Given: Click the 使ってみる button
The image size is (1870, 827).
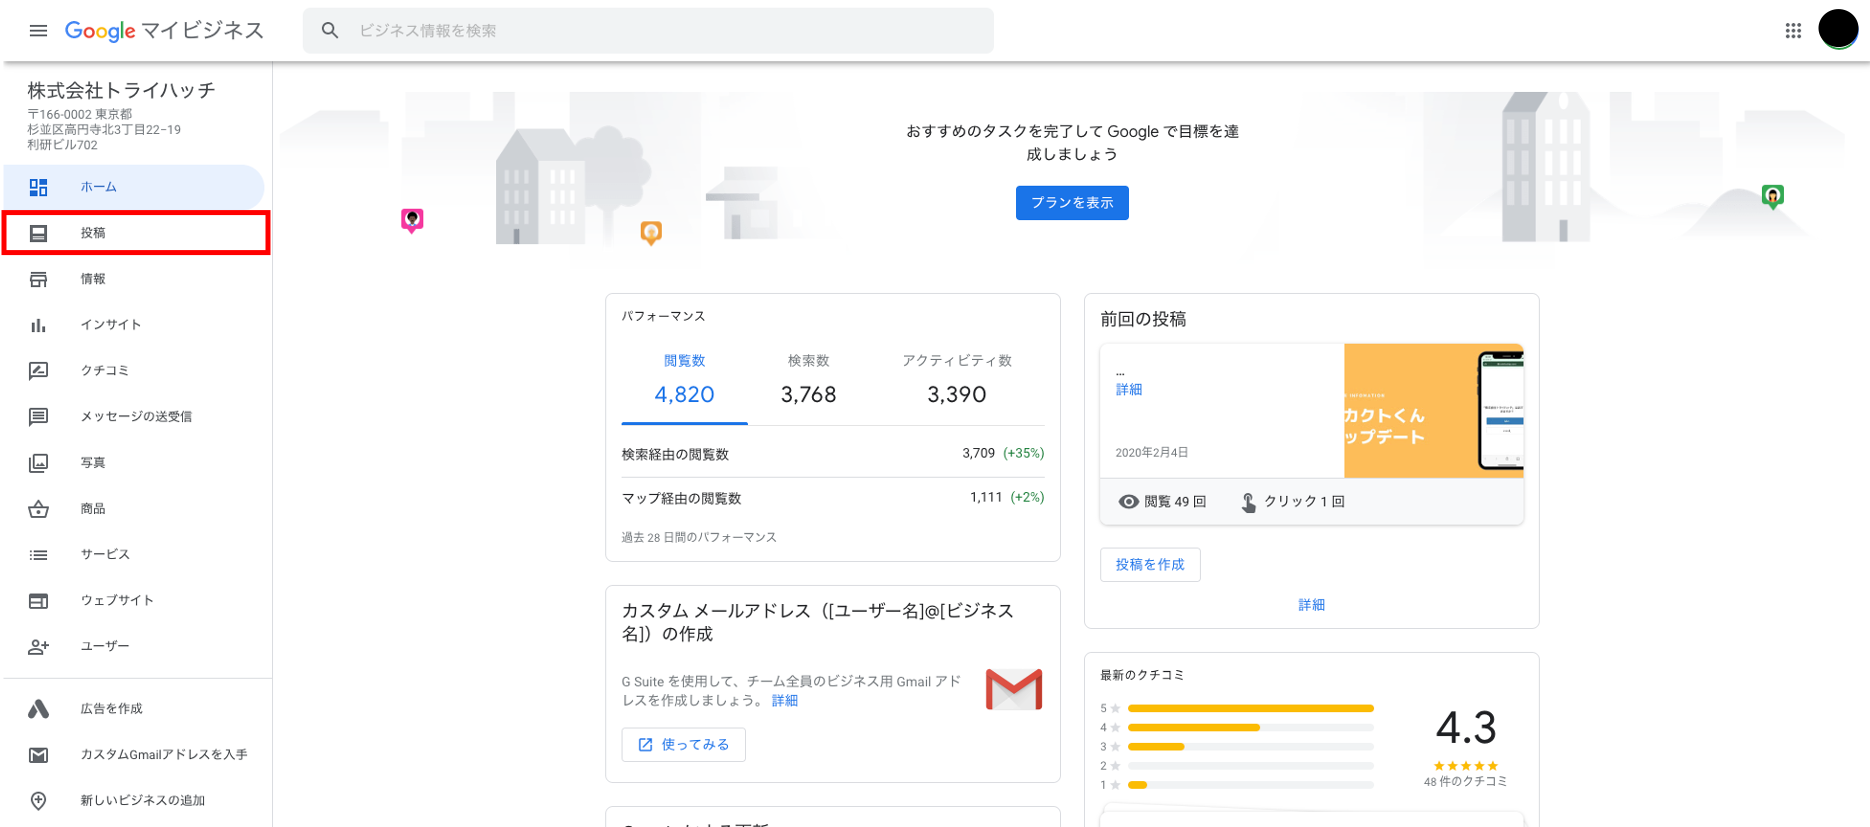Looking at the screenshot, I should point(684,745).
